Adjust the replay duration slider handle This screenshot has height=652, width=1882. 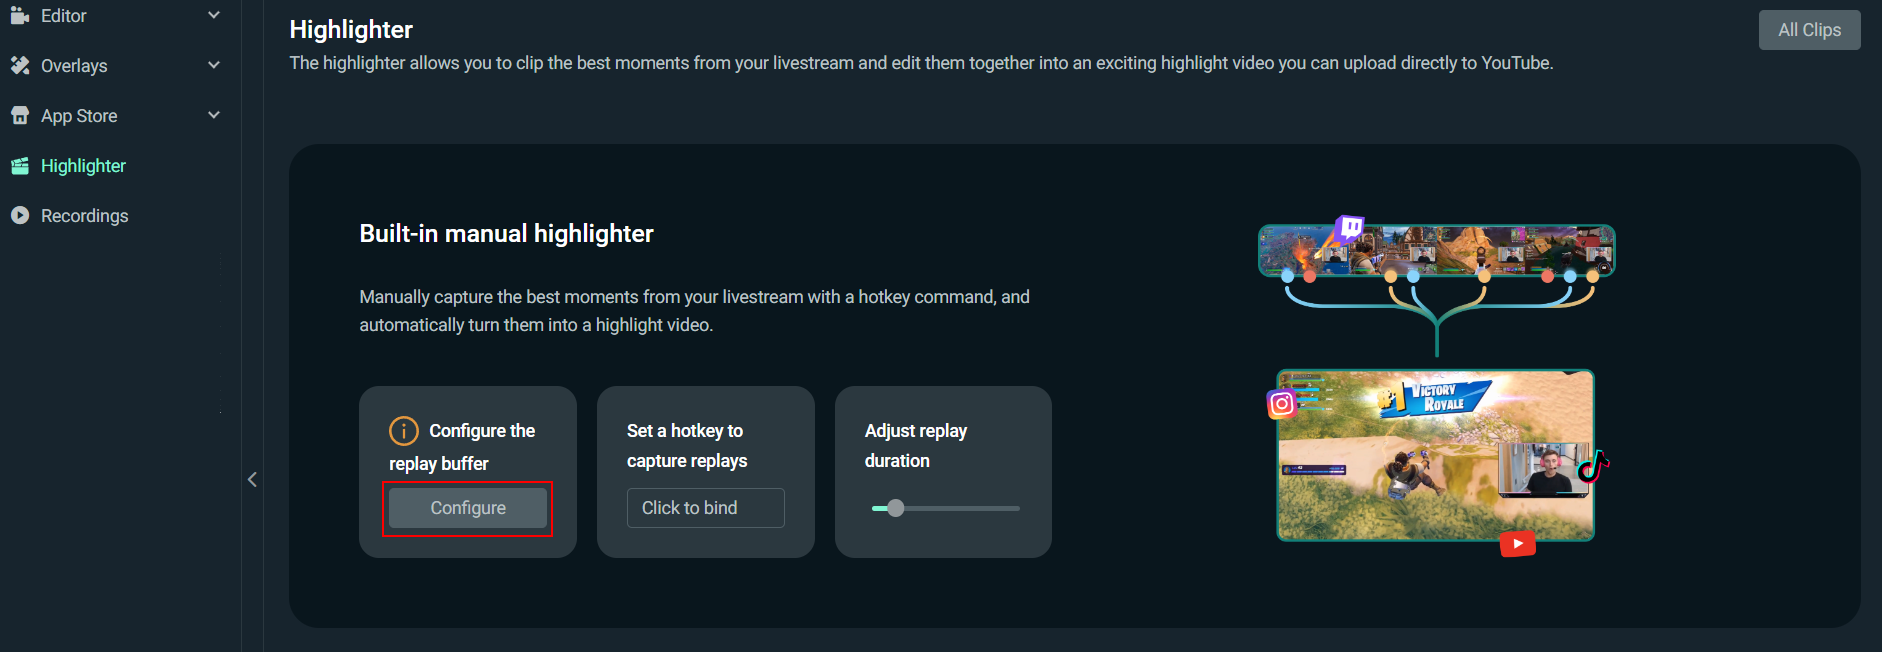point(895,508)
